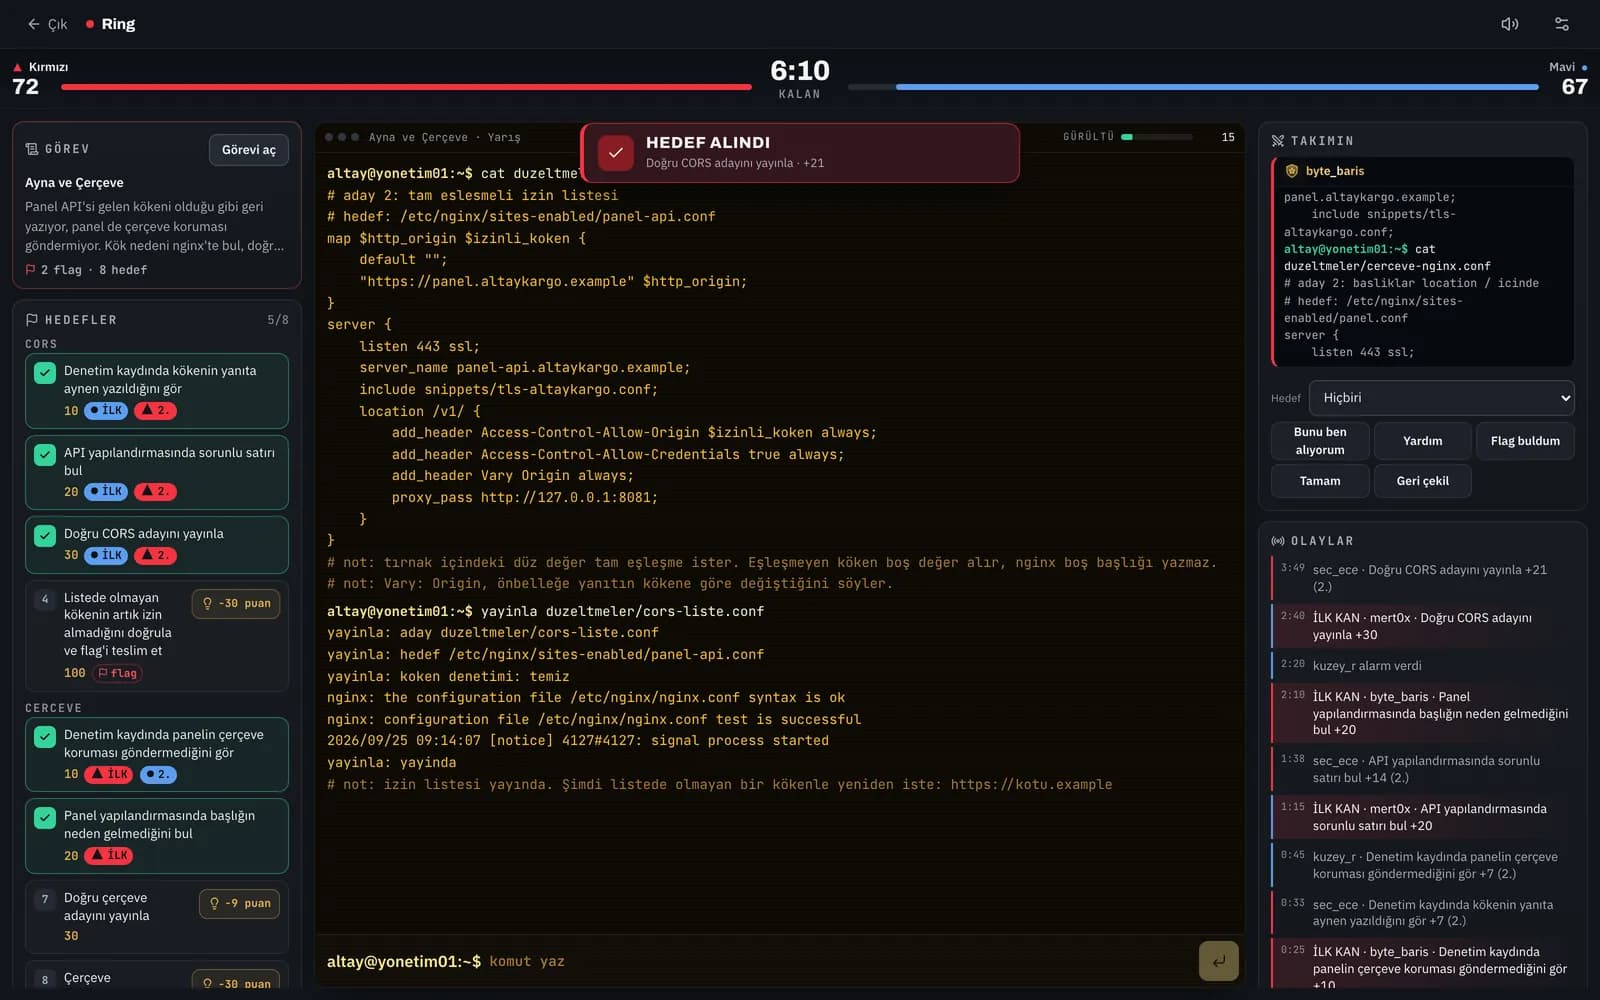This screenshot has height=1000, width=1600.
Task: Click the Yardım button
Action: pyautogui.click(x=1422, y=441)
